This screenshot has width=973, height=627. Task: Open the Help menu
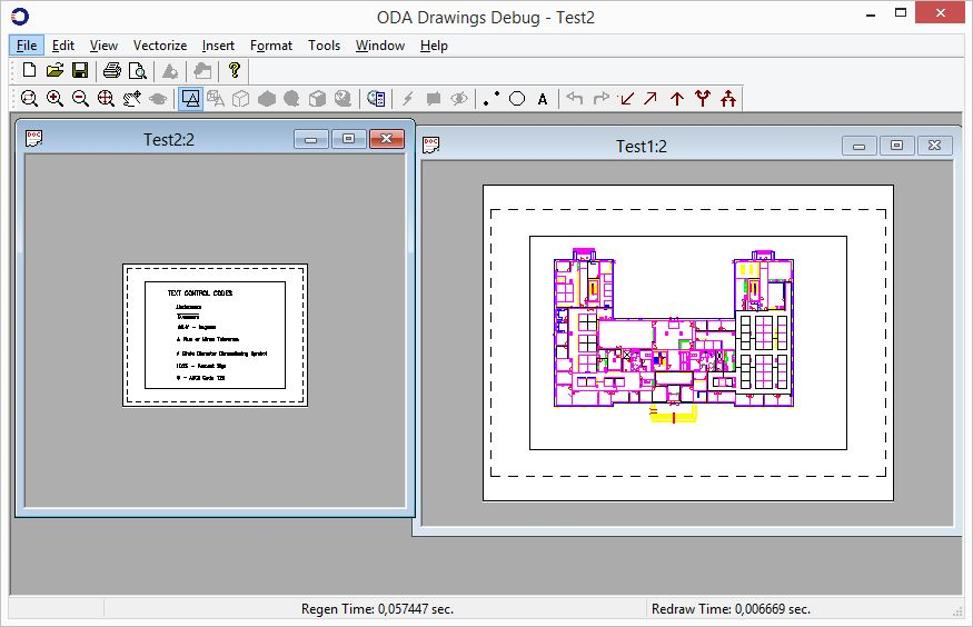434,45
